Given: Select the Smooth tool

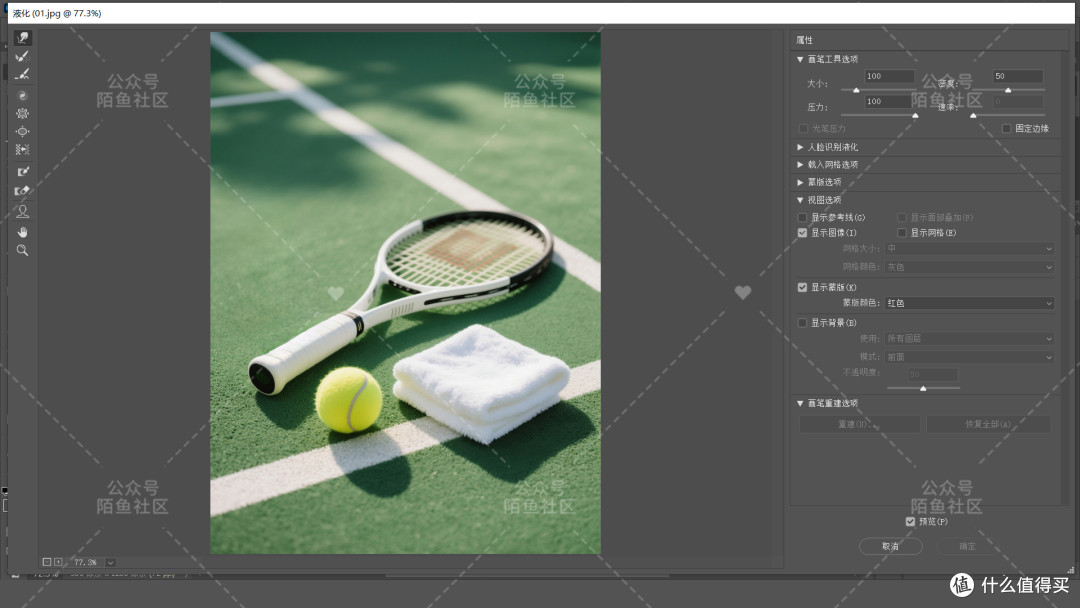Looking at the screenshot, I should [23, 74].
